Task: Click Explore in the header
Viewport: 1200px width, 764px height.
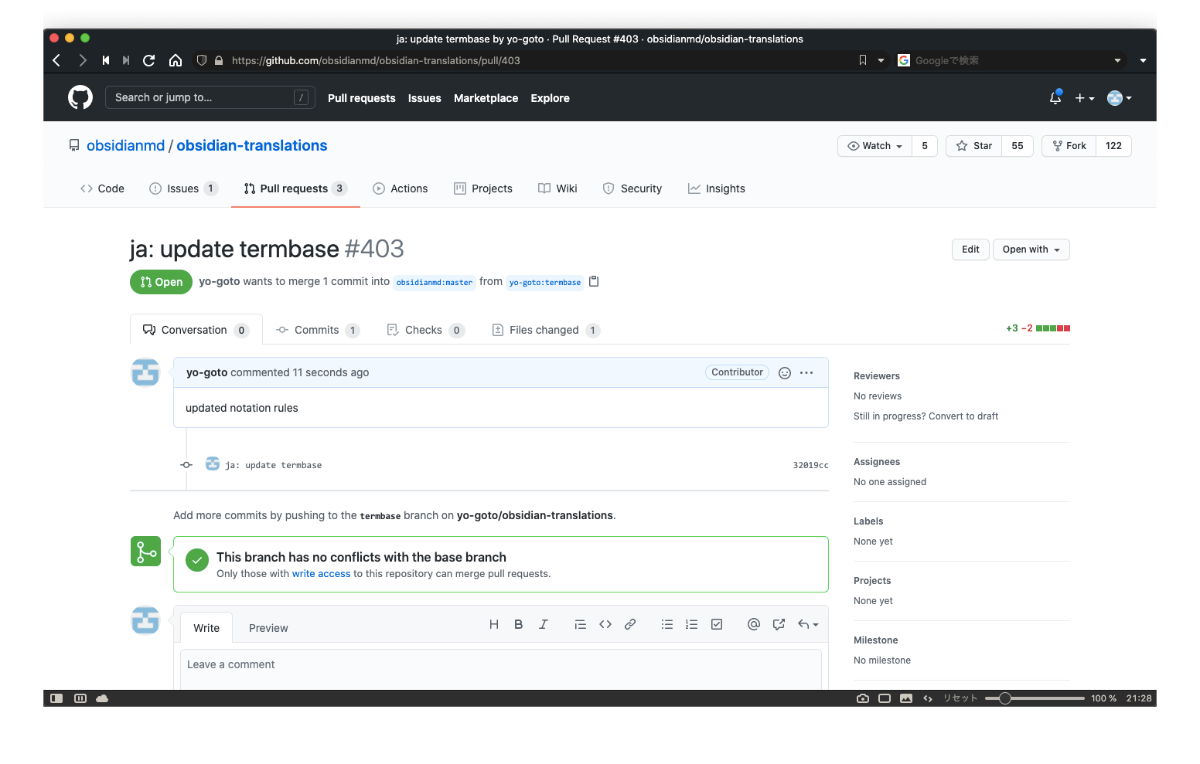Action: [x=550, y=98]
